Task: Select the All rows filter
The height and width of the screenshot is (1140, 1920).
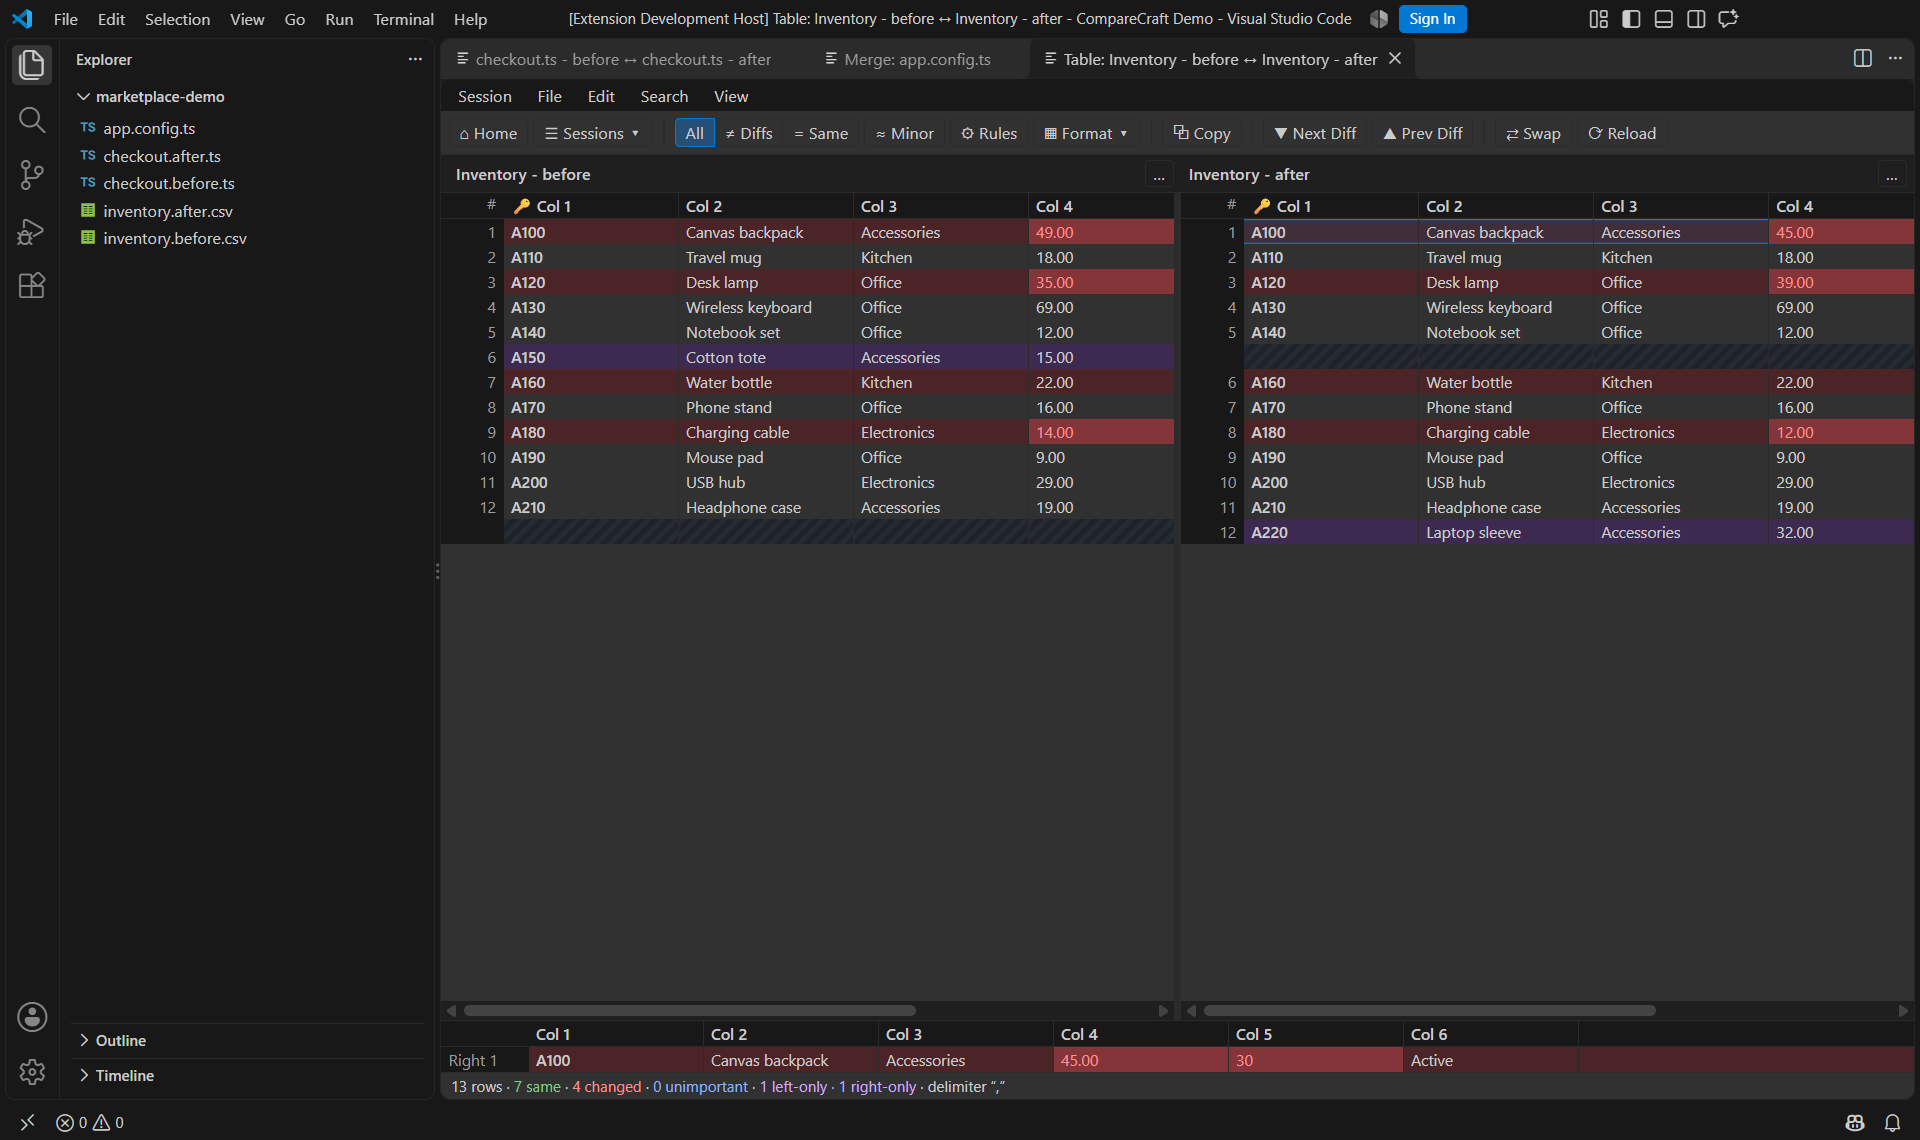Action: [694, 133]
